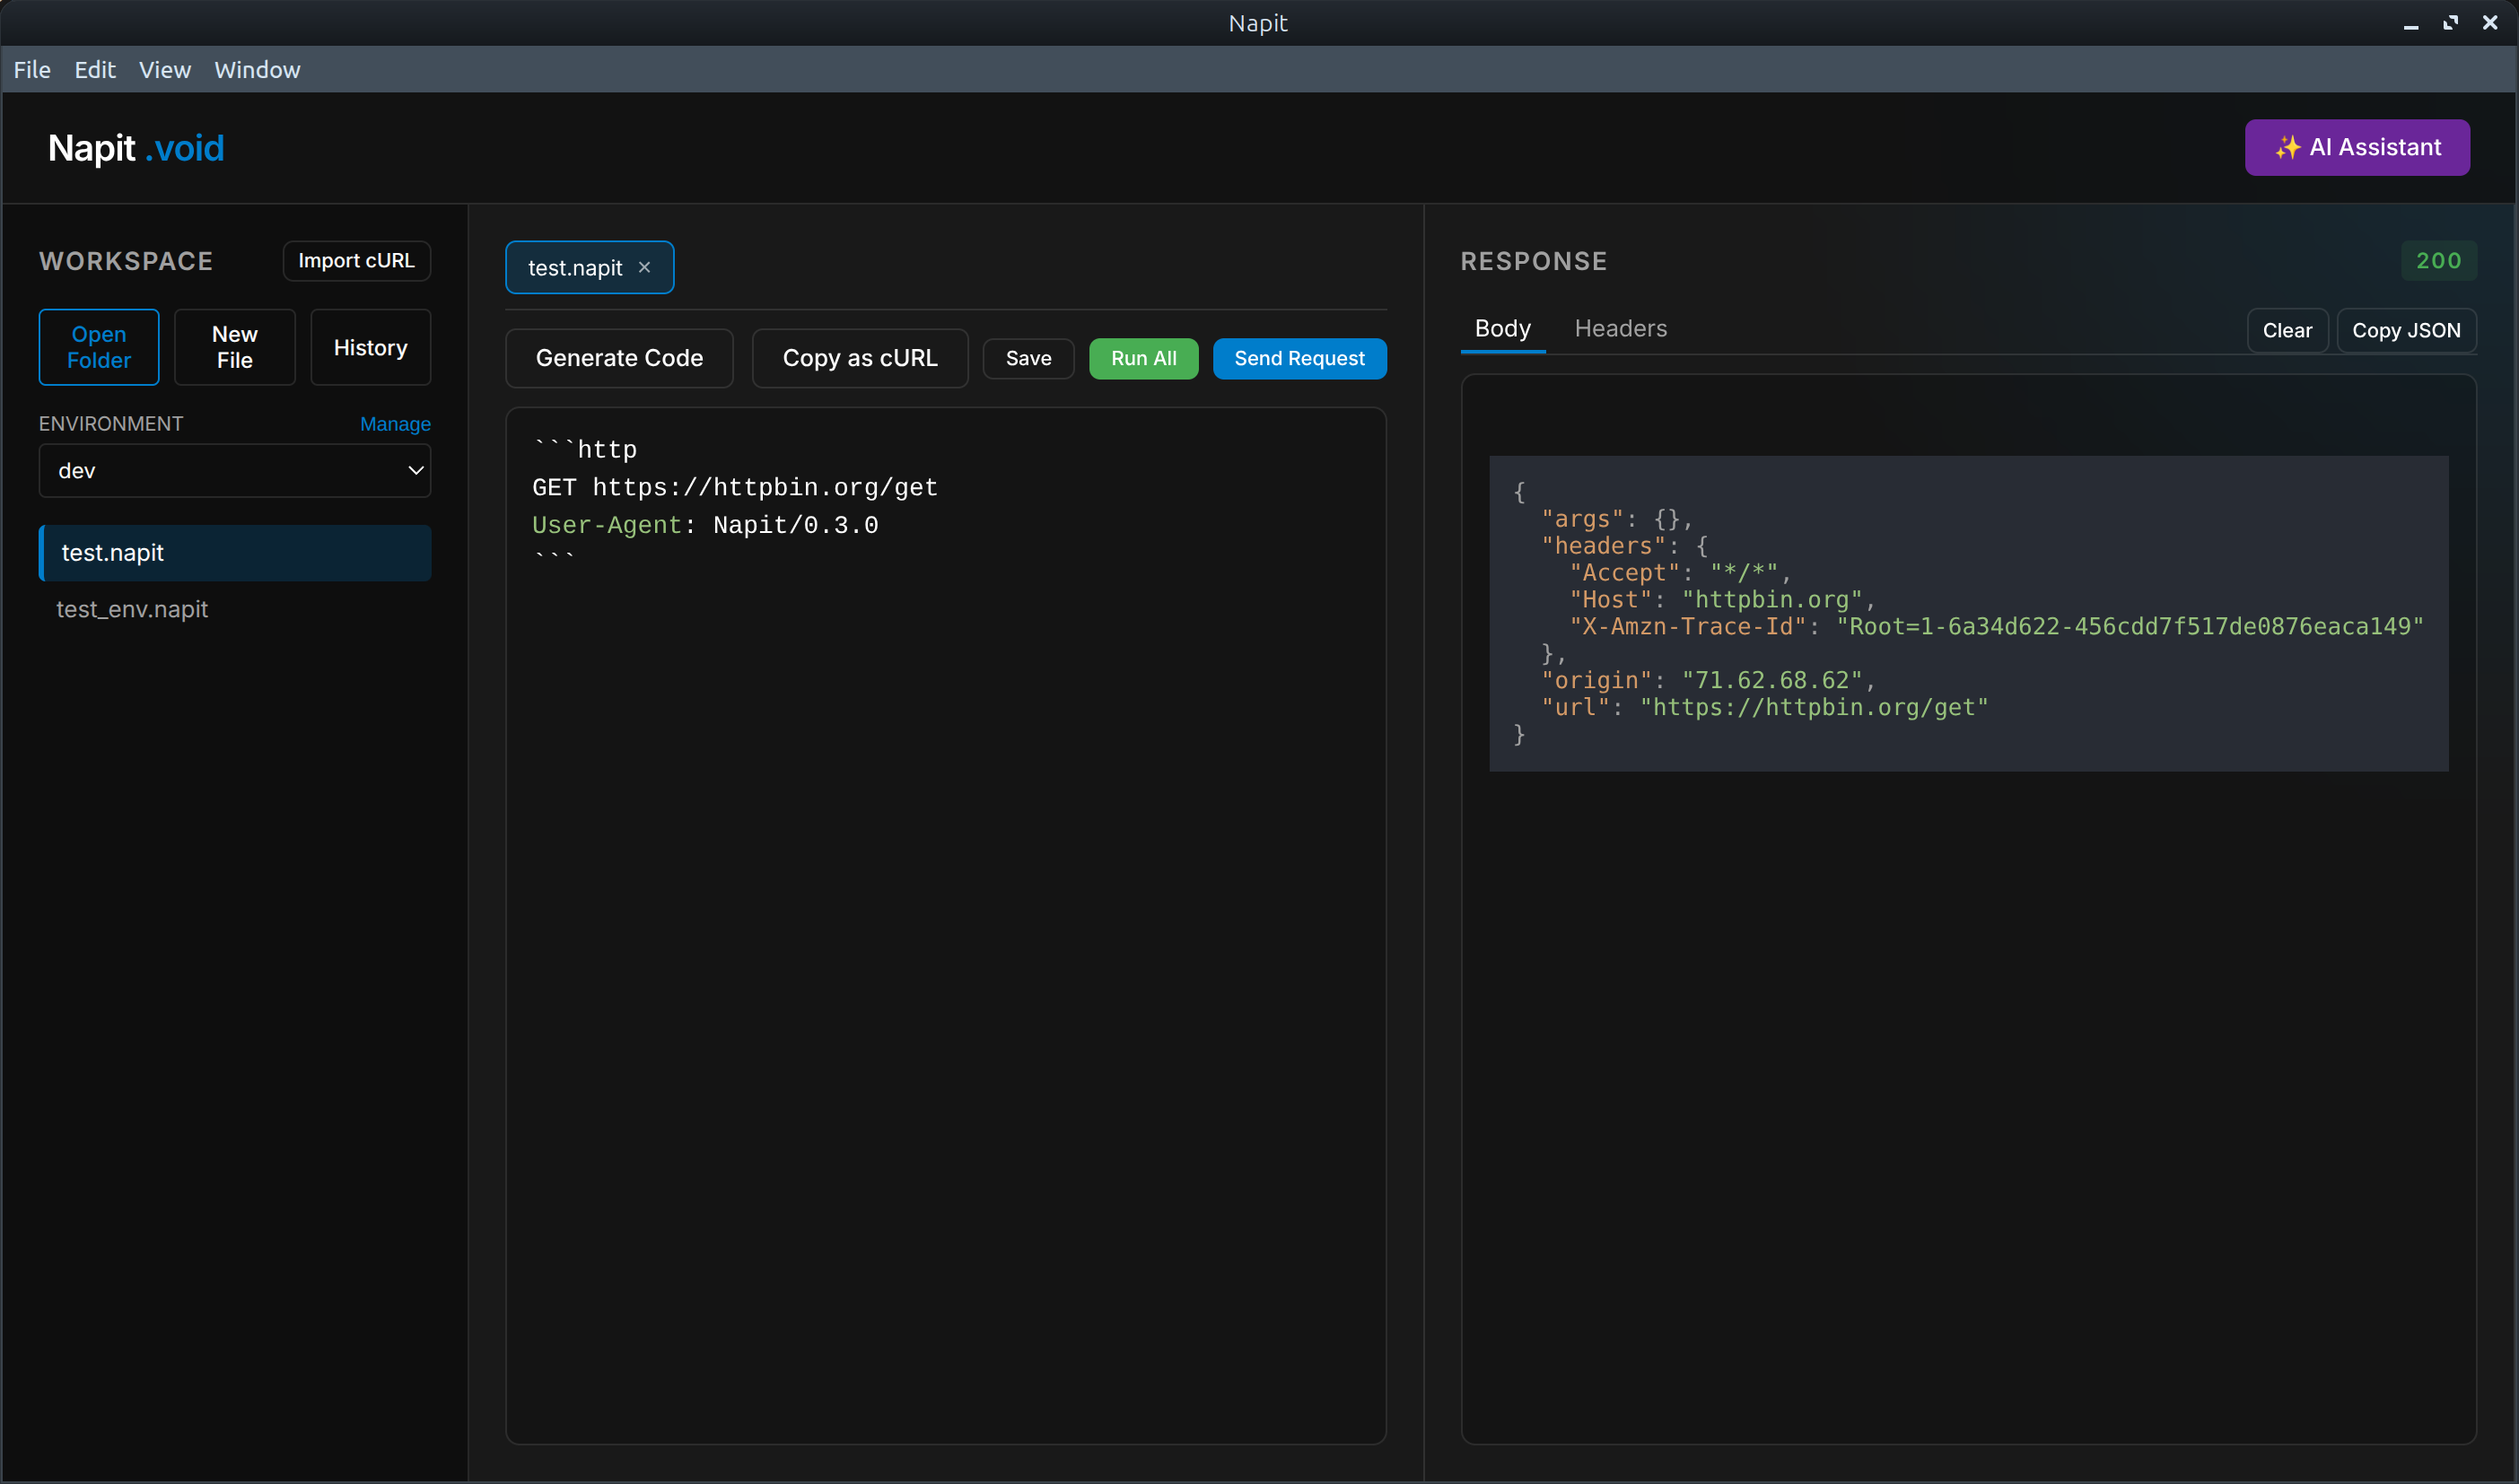Click the GET https://httpbin.org/get line
2519x1484 pixels.
(x=735, y=487)
